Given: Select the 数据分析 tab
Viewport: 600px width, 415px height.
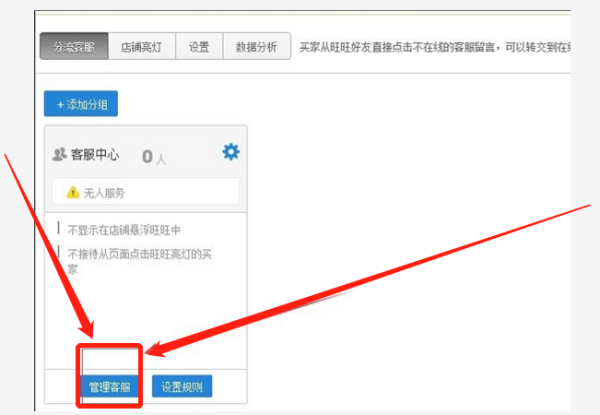Looking at the screenshot, I should pos(256,46).
